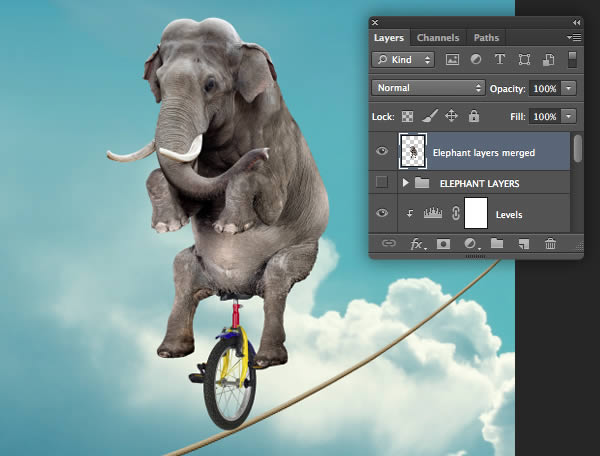
Task: Show the ELEPHANT LAYERS group
Action: (x=382, y=182)
